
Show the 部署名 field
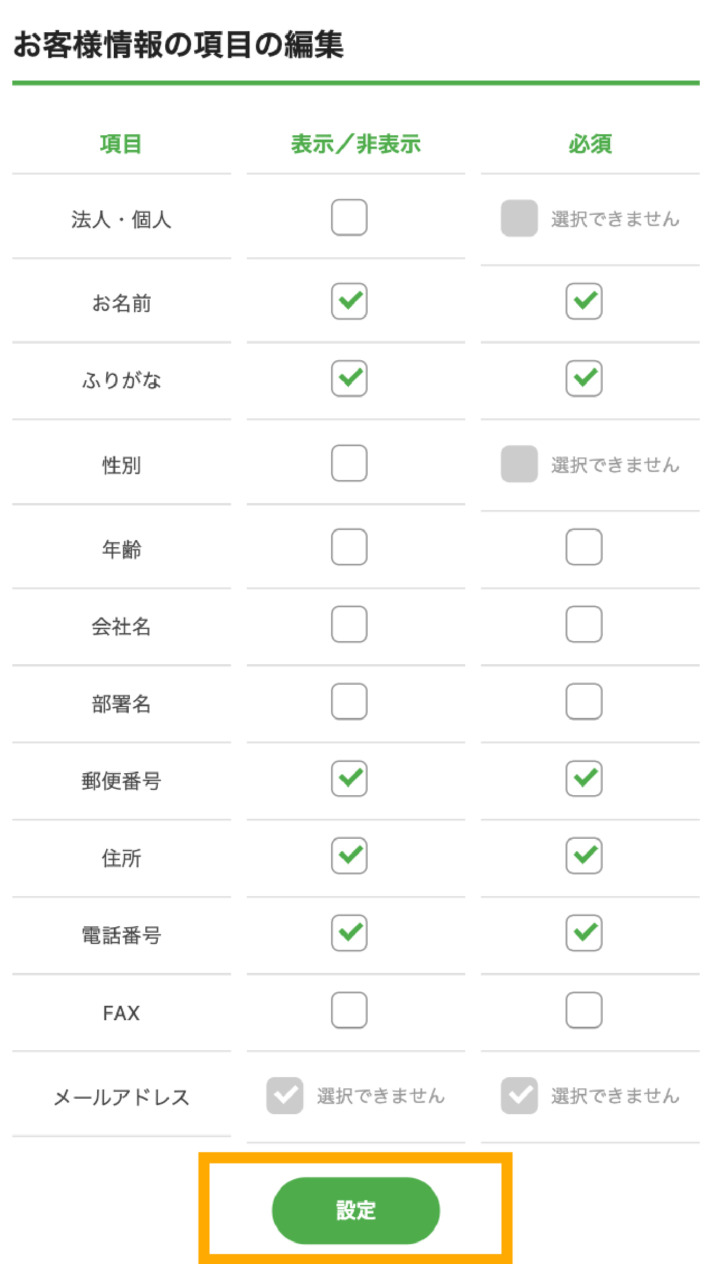point(349,701)
